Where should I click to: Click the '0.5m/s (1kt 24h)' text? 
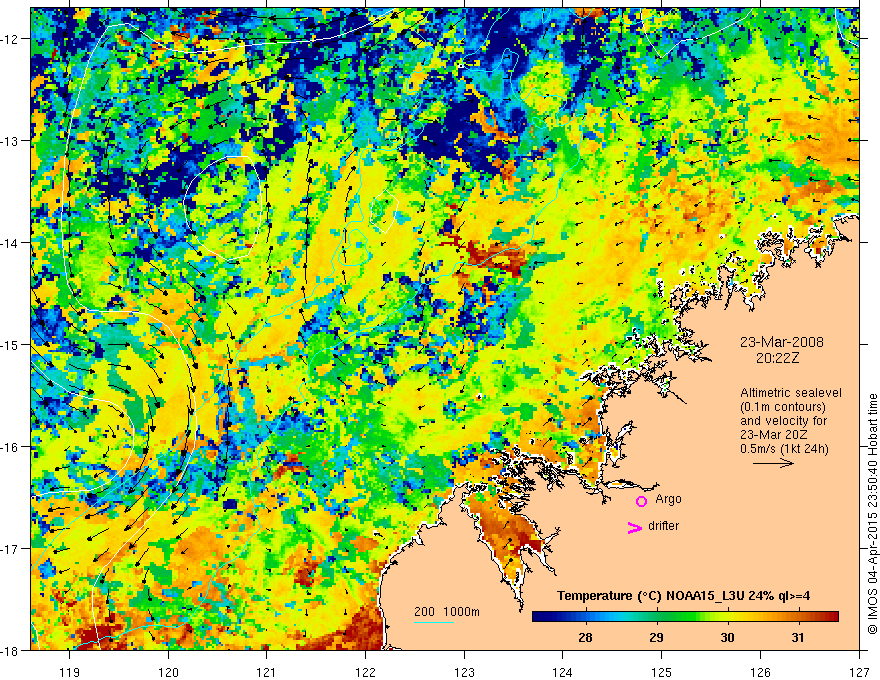tap(785, 449)
